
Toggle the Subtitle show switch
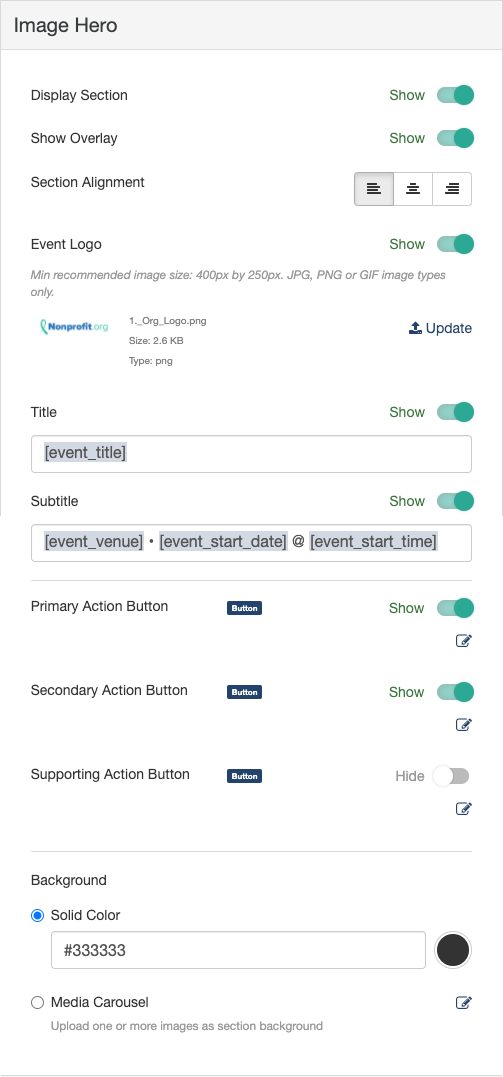(456, 501)
